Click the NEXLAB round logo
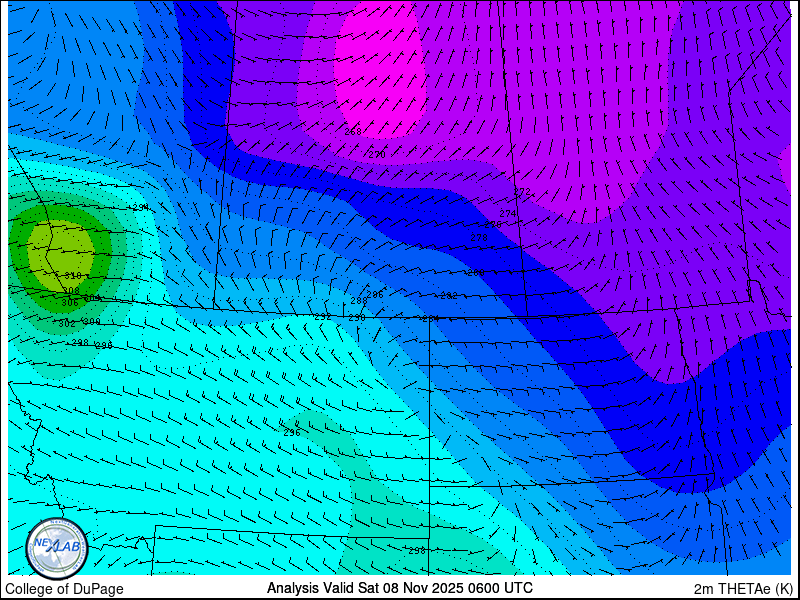 coord(57,549)
